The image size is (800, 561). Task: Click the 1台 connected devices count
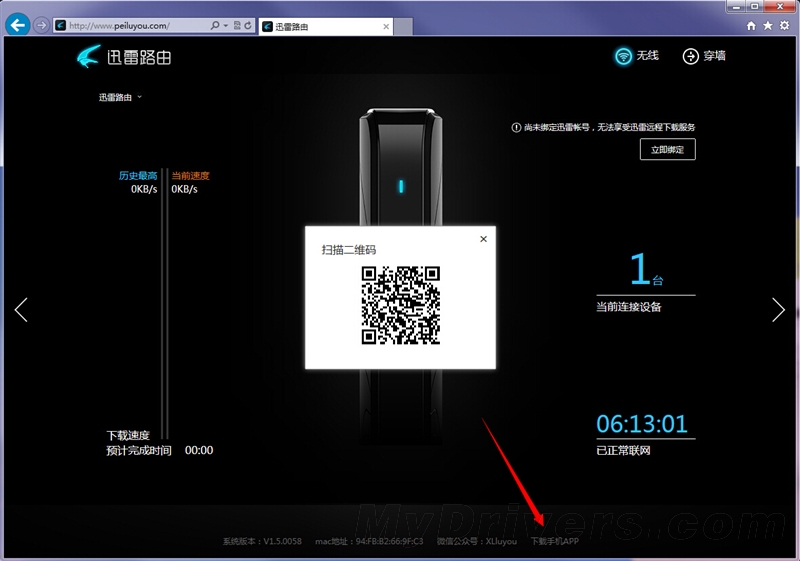coord(646,269)
